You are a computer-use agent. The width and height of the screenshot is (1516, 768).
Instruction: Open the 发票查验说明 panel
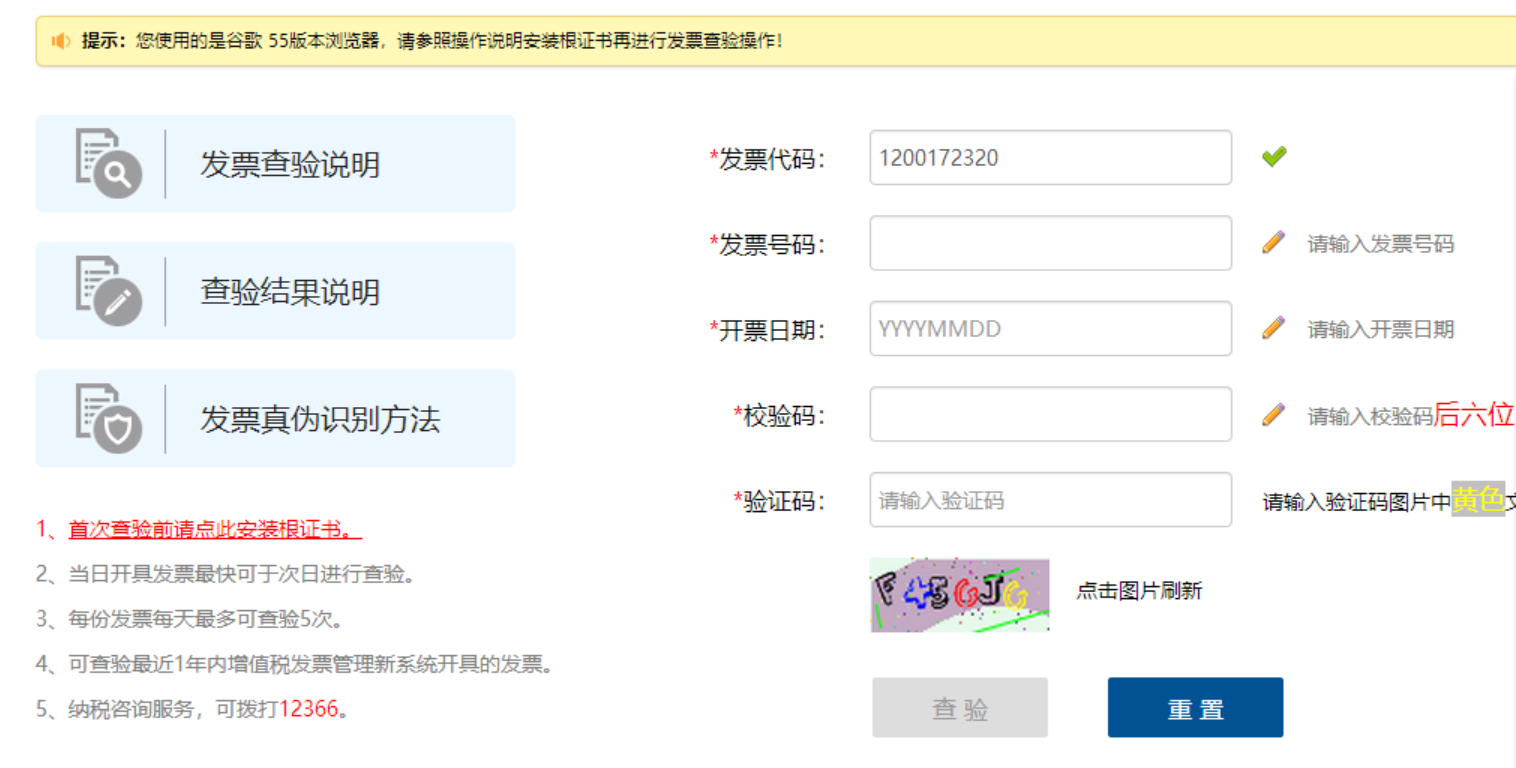tap(289, 164)
